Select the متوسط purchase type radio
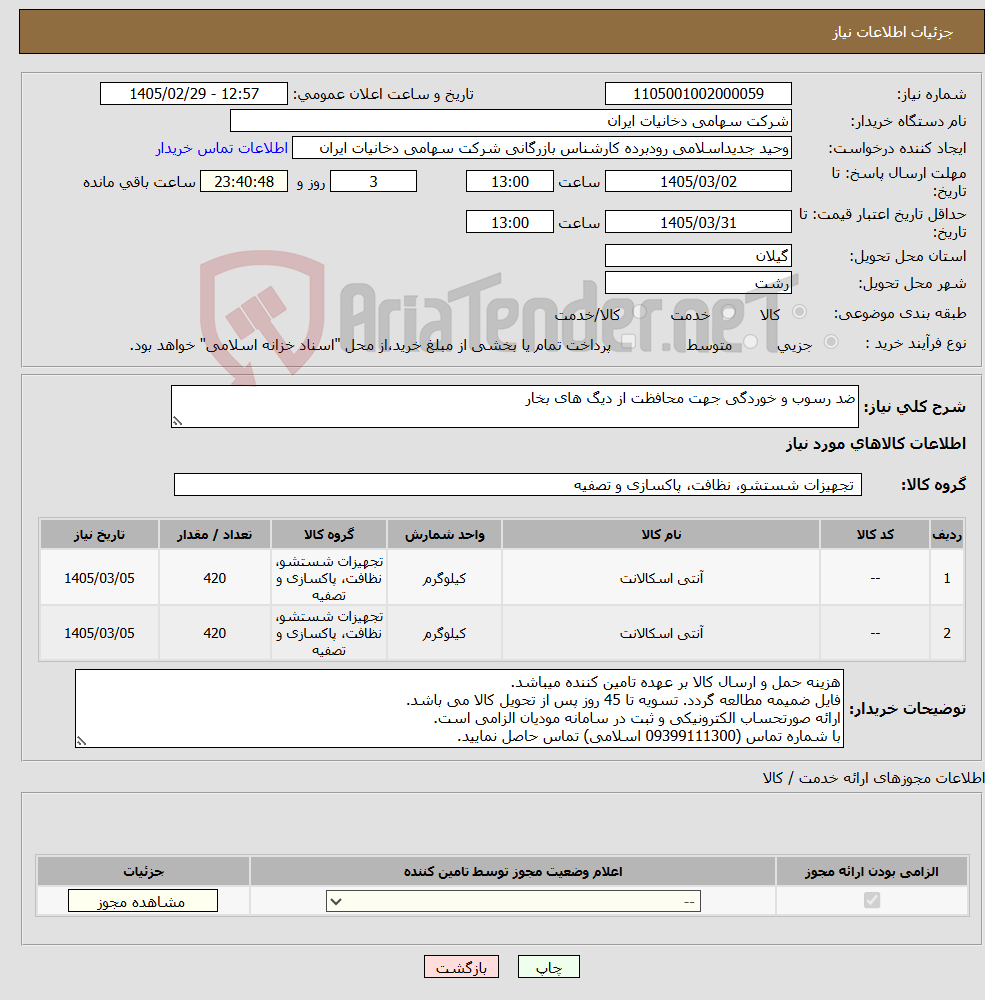985x1000 pixels. 751,342
